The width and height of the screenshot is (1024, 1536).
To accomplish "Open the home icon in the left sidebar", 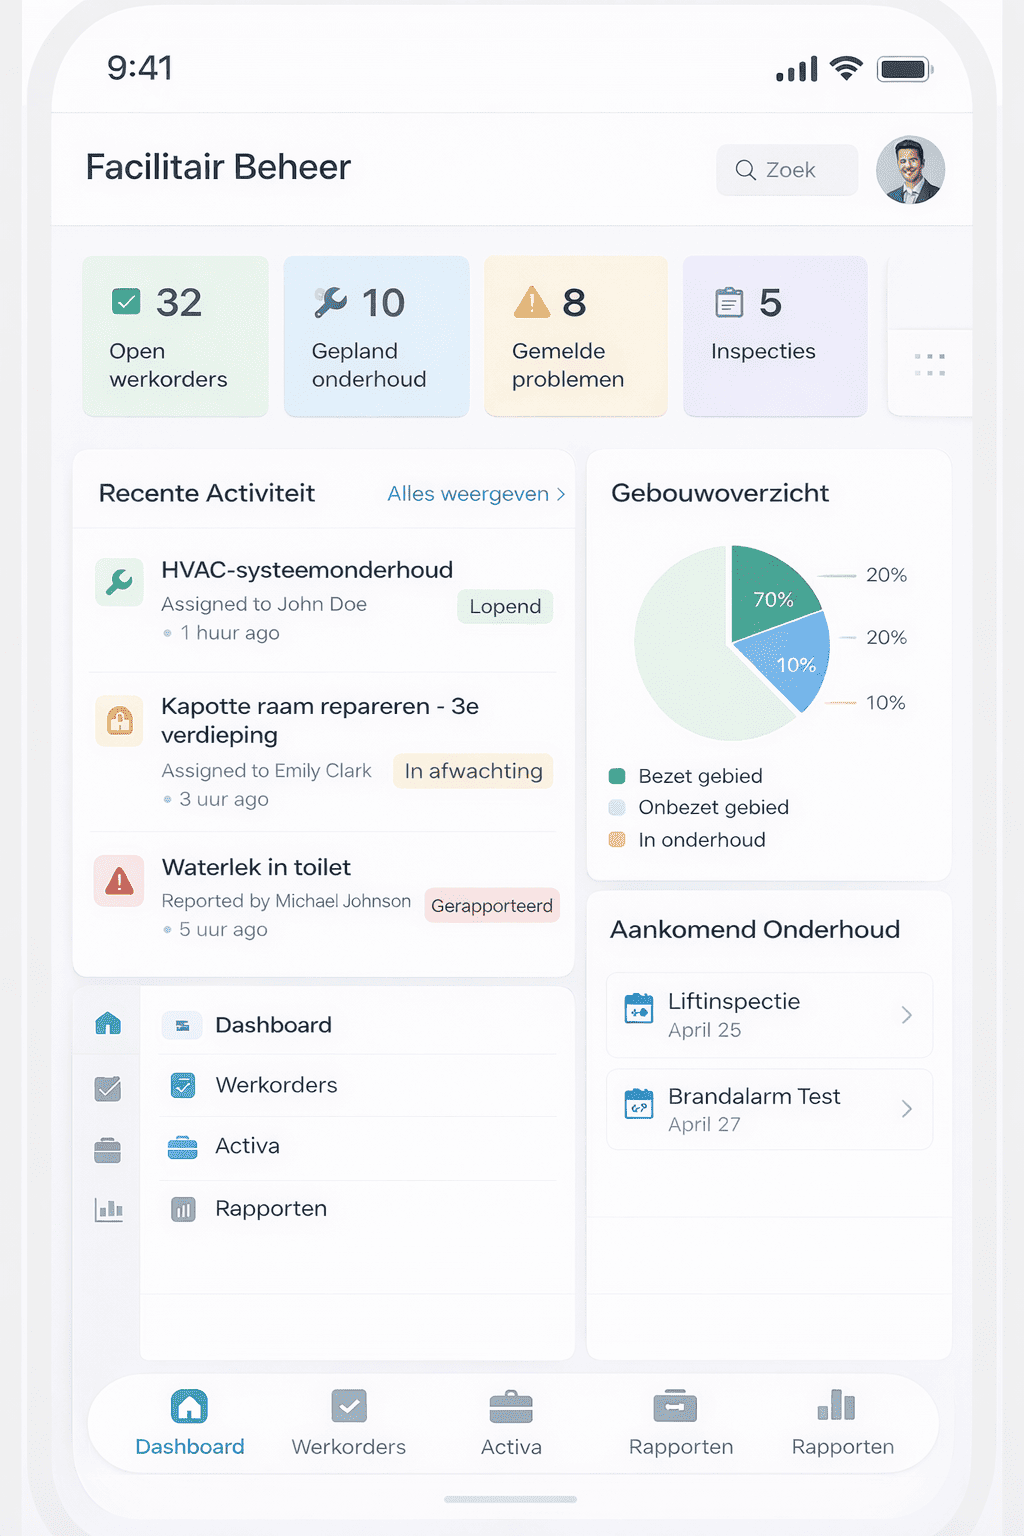I will pyautogui.click(x=108, y=1023).
